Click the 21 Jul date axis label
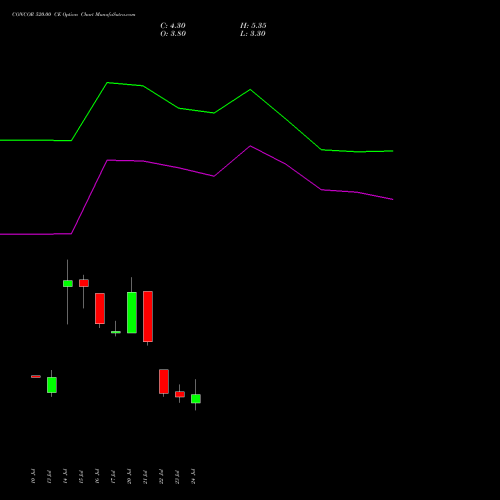Viewport: 500px width, 500px height. click(x=145, y=476)
